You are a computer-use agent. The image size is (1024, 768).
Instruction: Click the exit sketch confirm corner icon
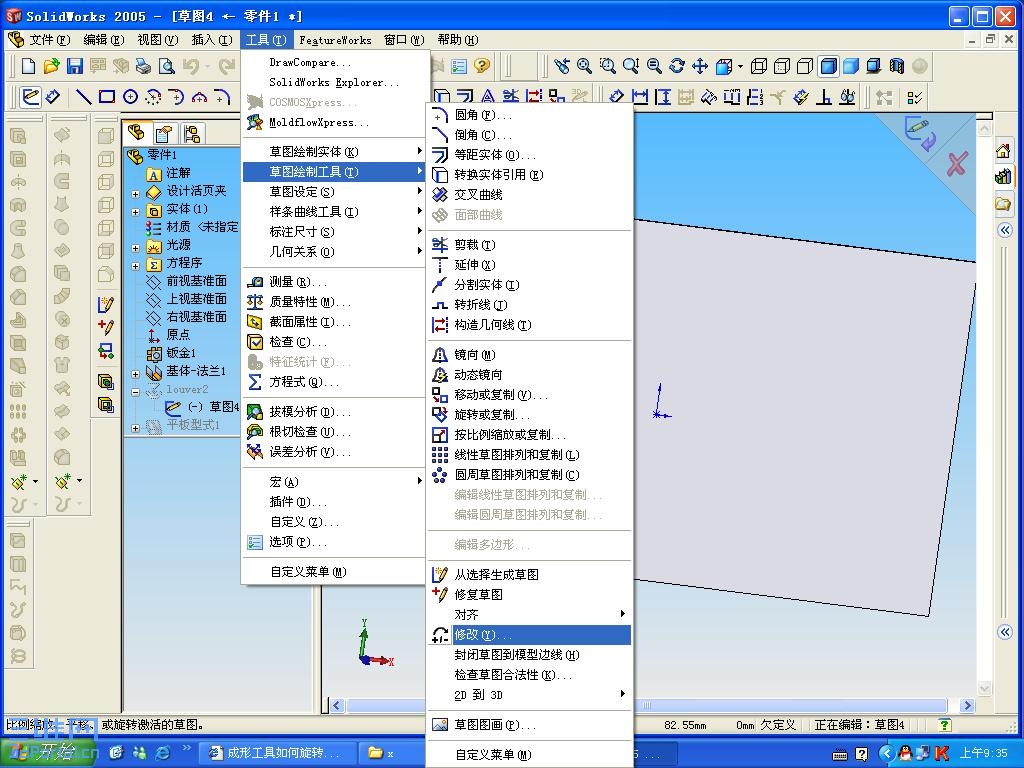920,133
